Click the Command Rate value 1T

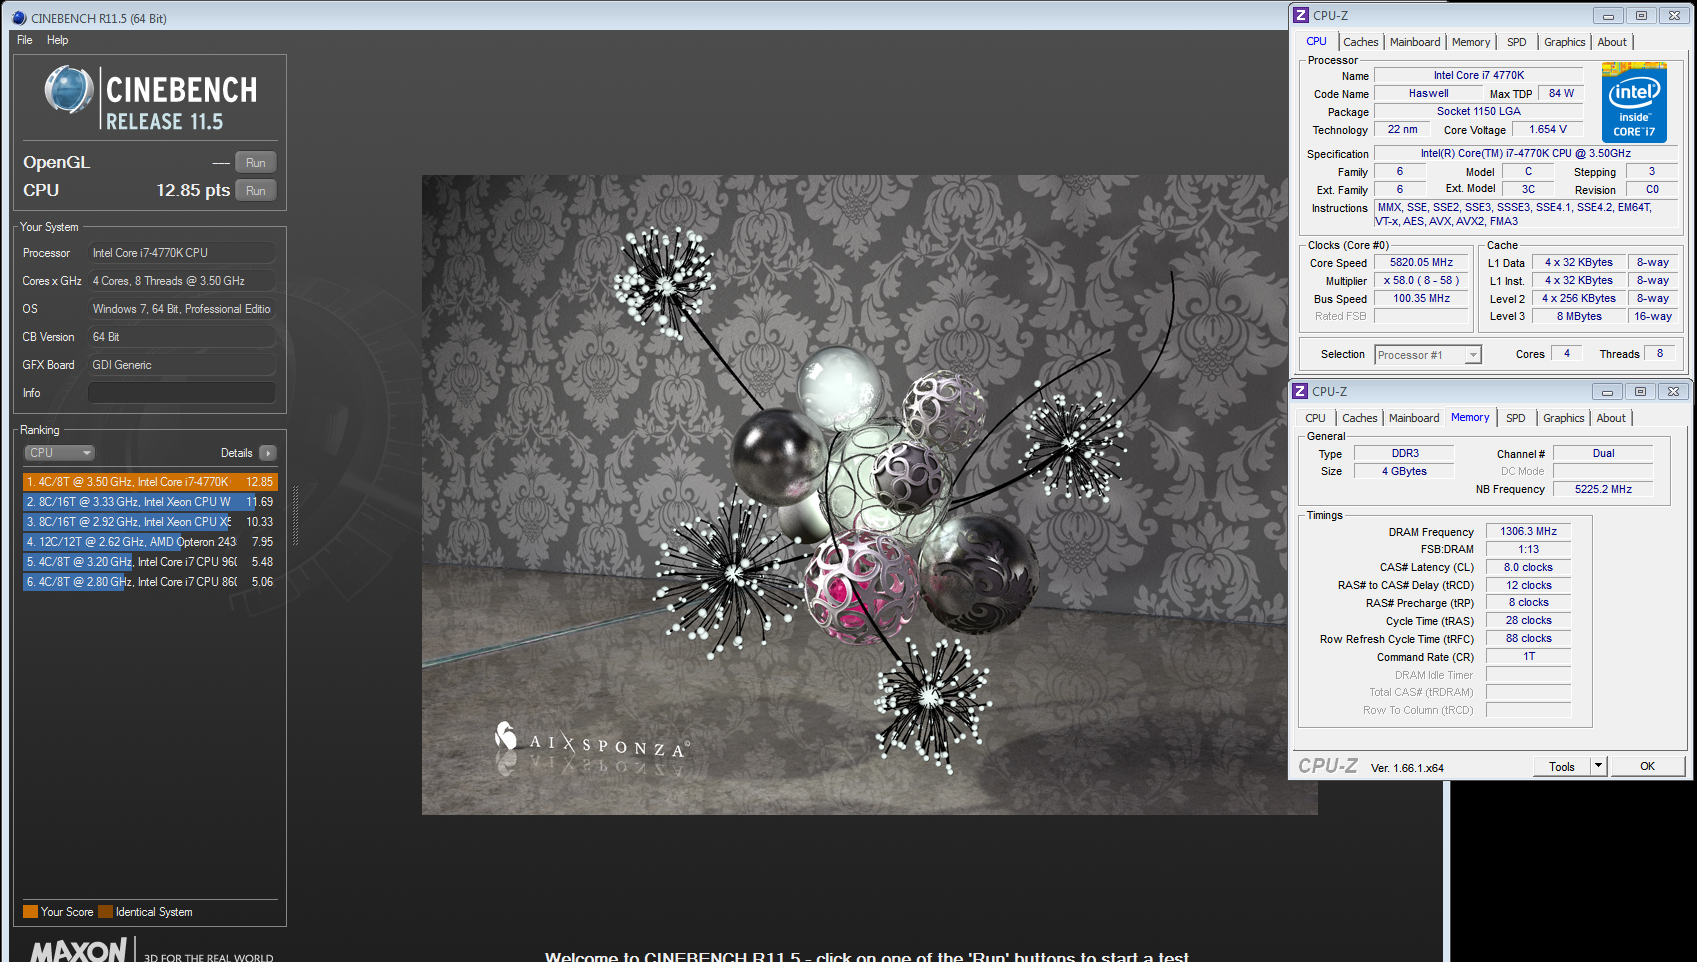click(1528, 657)
